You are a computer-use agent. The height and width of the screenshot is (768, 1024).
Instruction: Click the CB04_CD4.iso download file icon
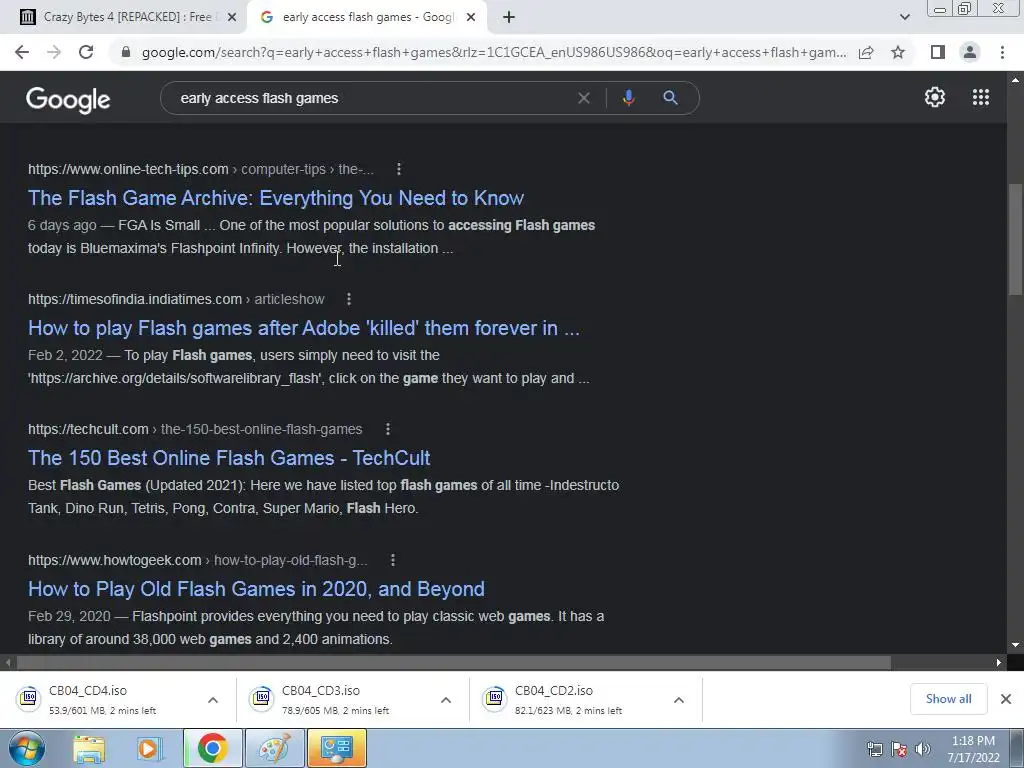(x=28, y=699)
